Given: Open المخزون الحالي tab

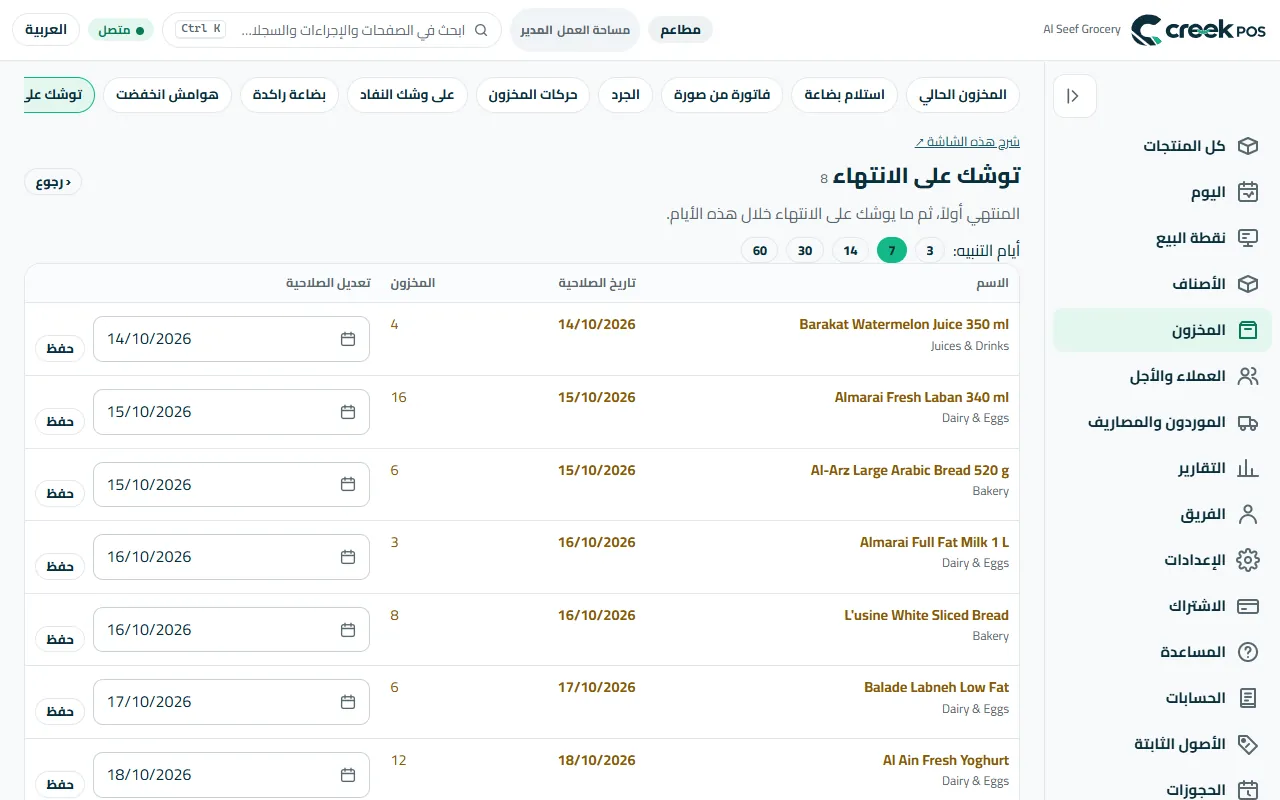Looking at the screenshot, I should tap(963, 95).
